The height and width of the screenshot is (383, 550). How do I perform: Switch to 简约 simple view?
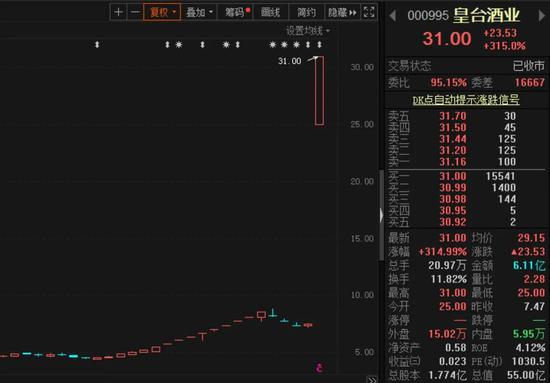pyautogui.click(x=306, y=12)
